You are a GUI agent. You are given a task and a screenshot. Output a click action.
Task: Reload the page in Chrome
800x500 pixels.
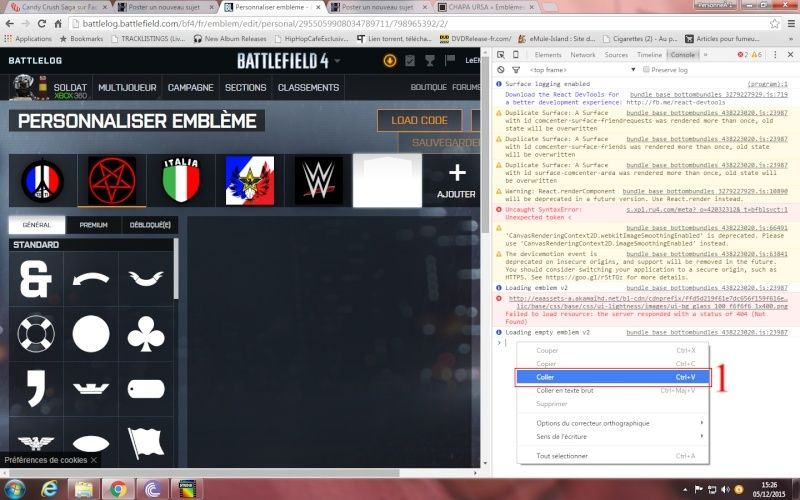[42, 23]
